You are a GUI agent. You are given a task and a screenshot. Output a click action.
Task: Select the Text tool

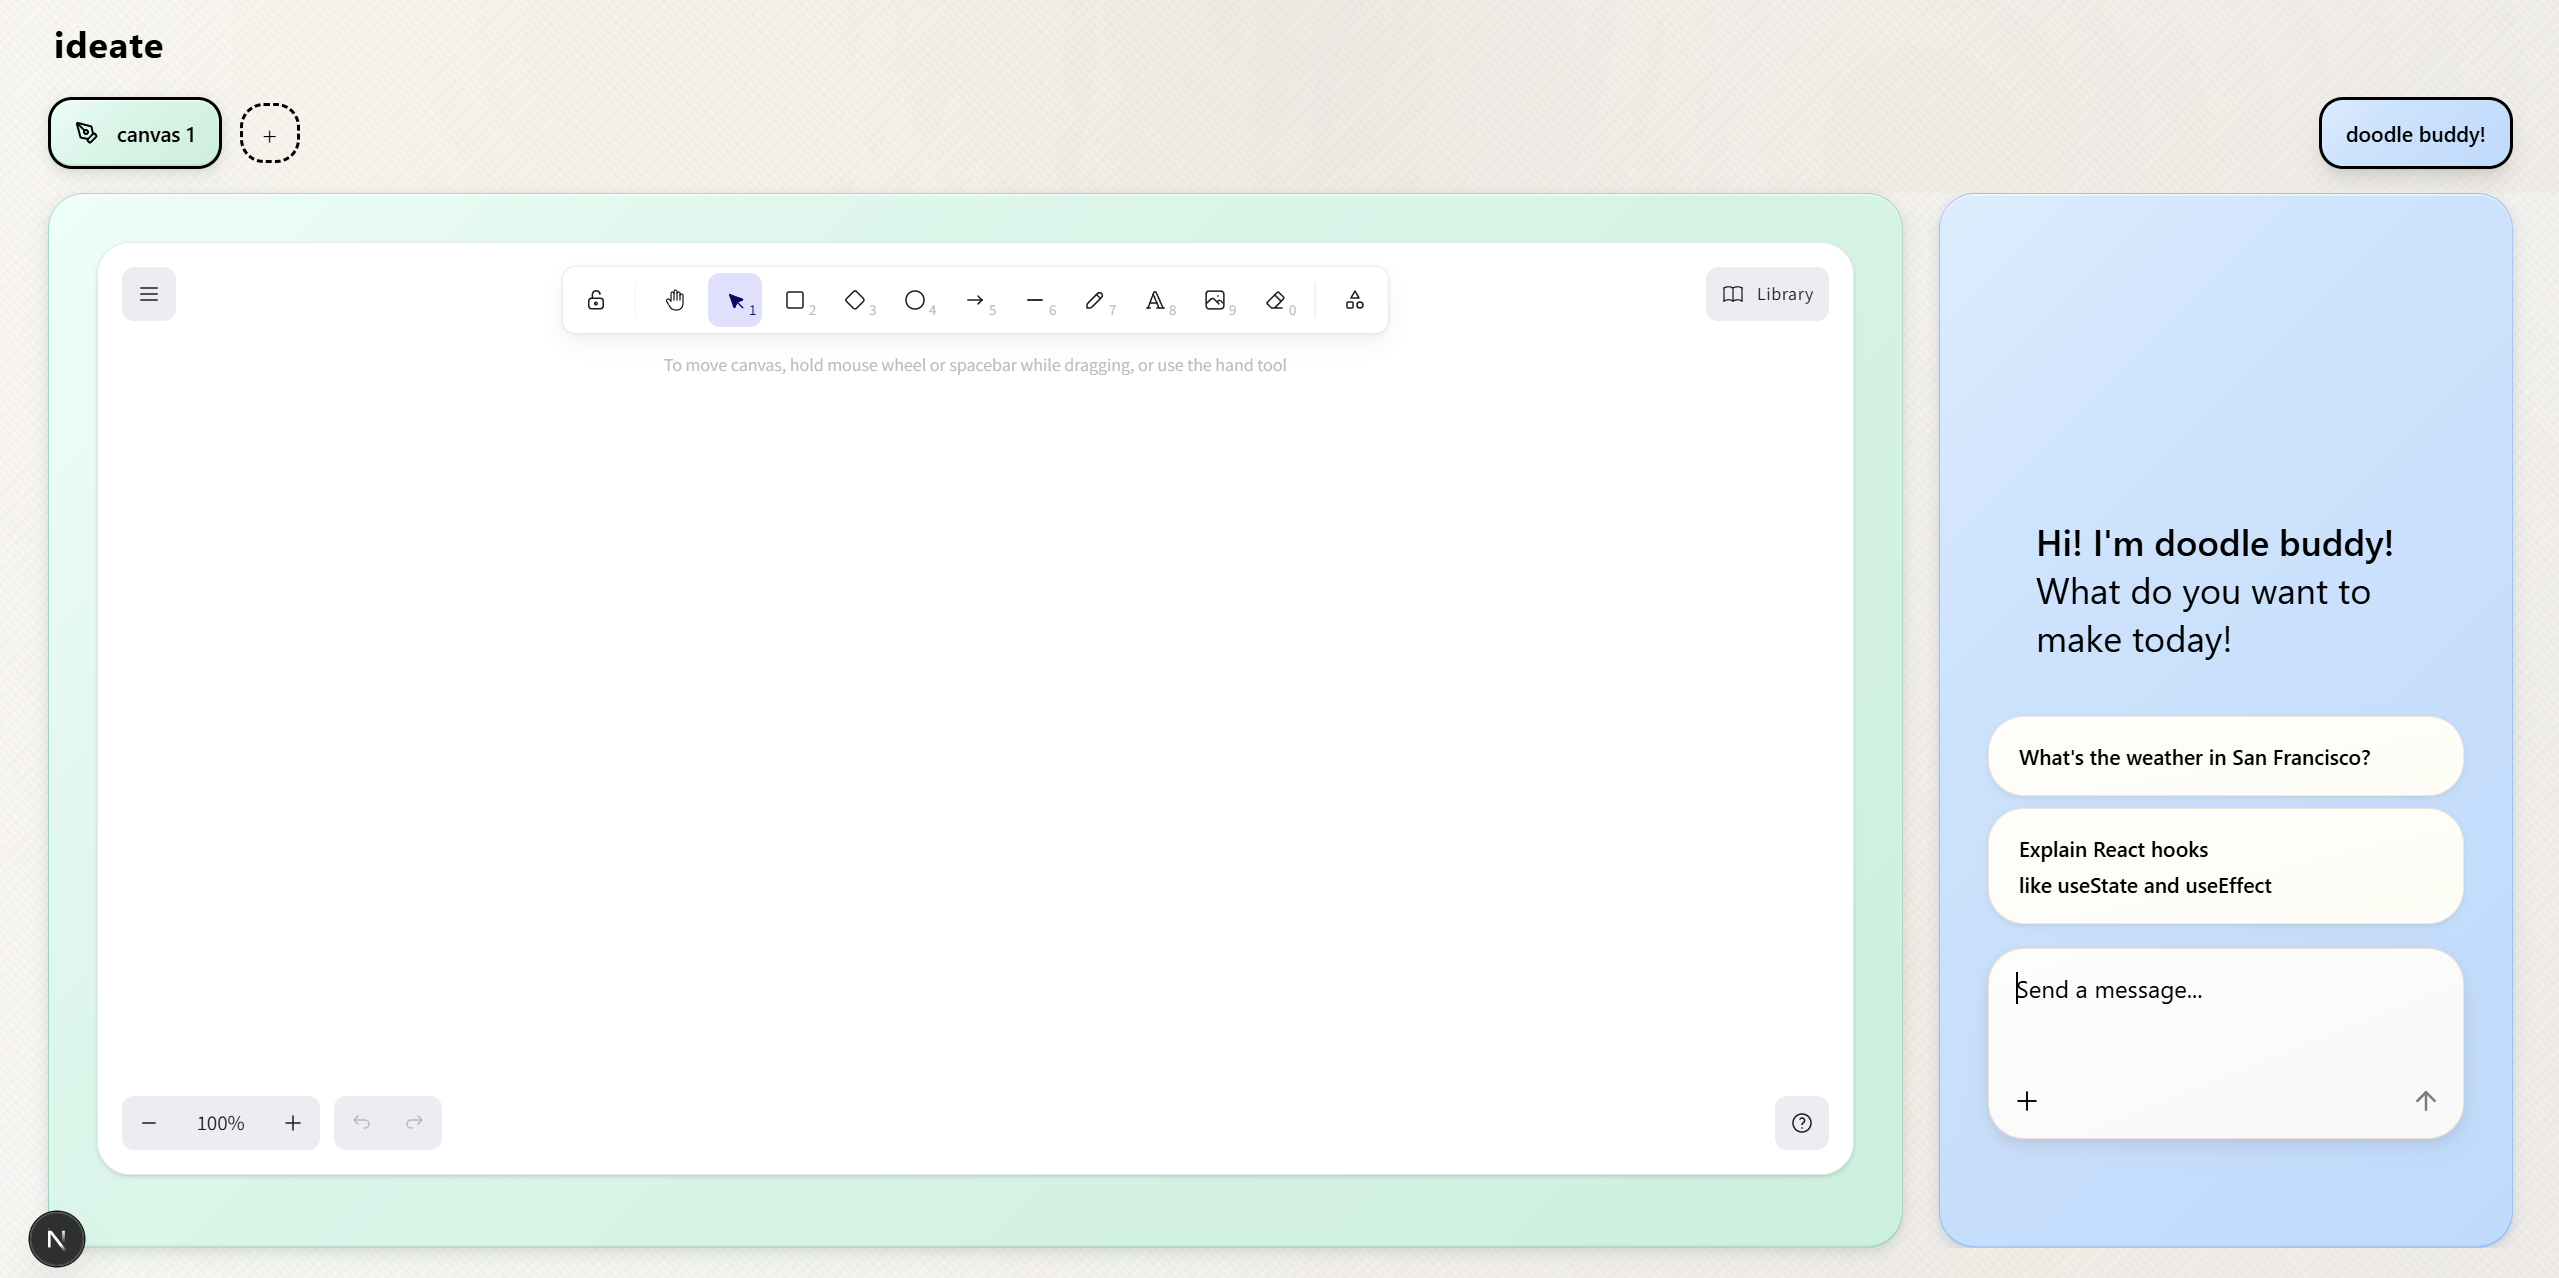(1155, 300)
